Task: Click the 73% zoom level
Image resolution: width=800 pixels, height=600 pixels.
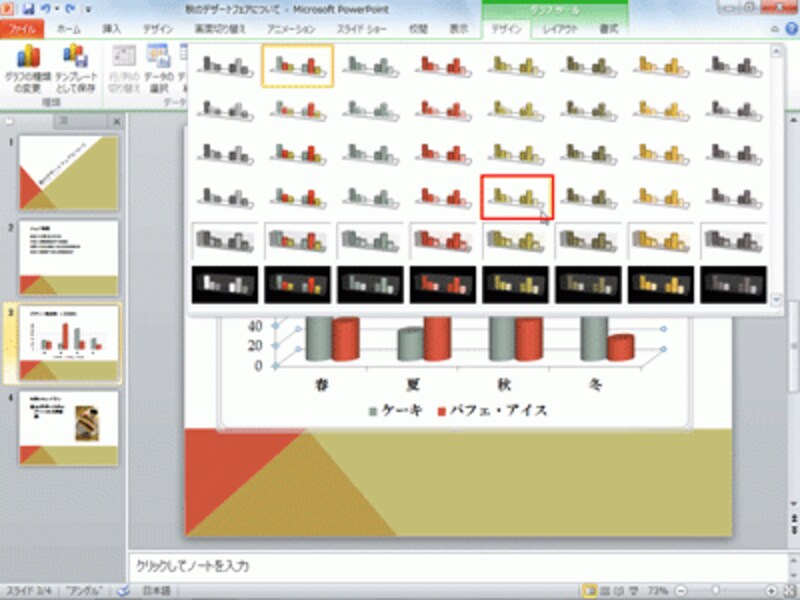Action: [x=658, y=591]
